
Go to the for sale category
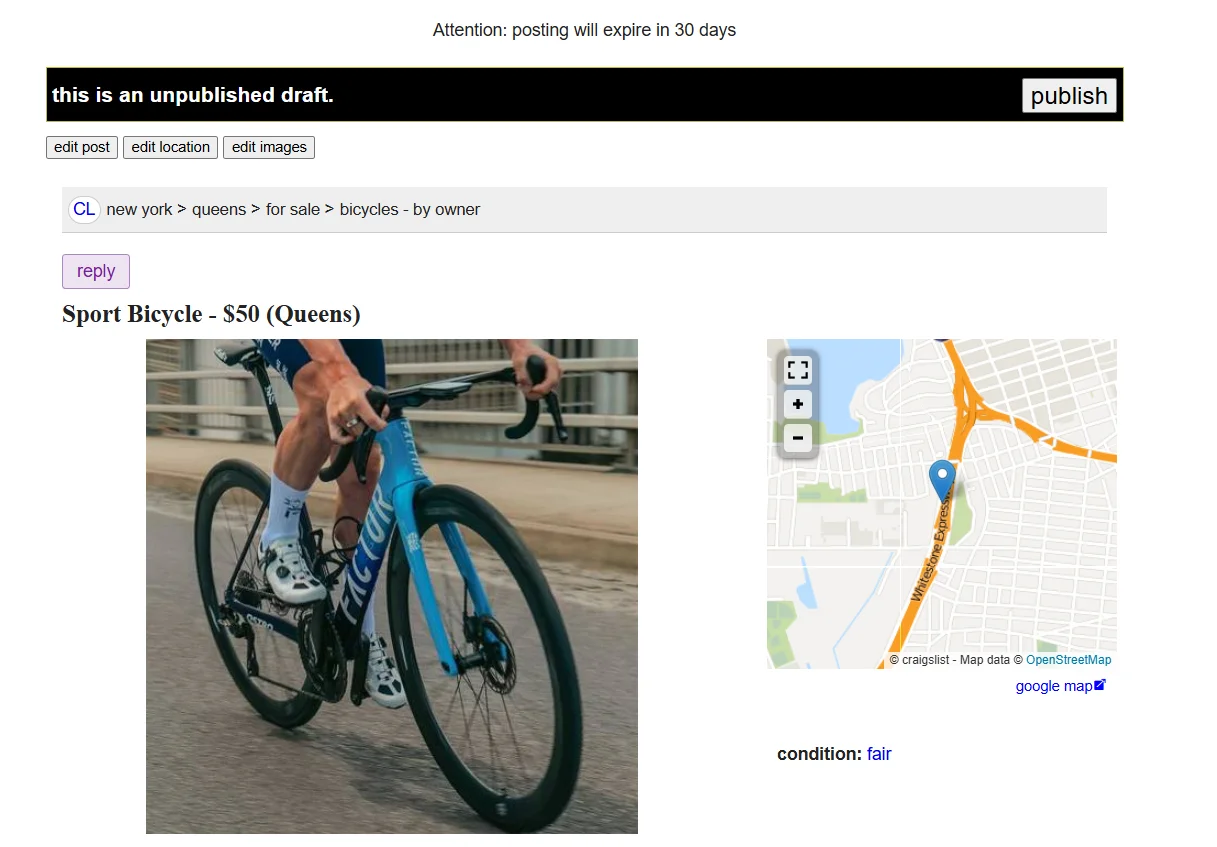(292, 209)
